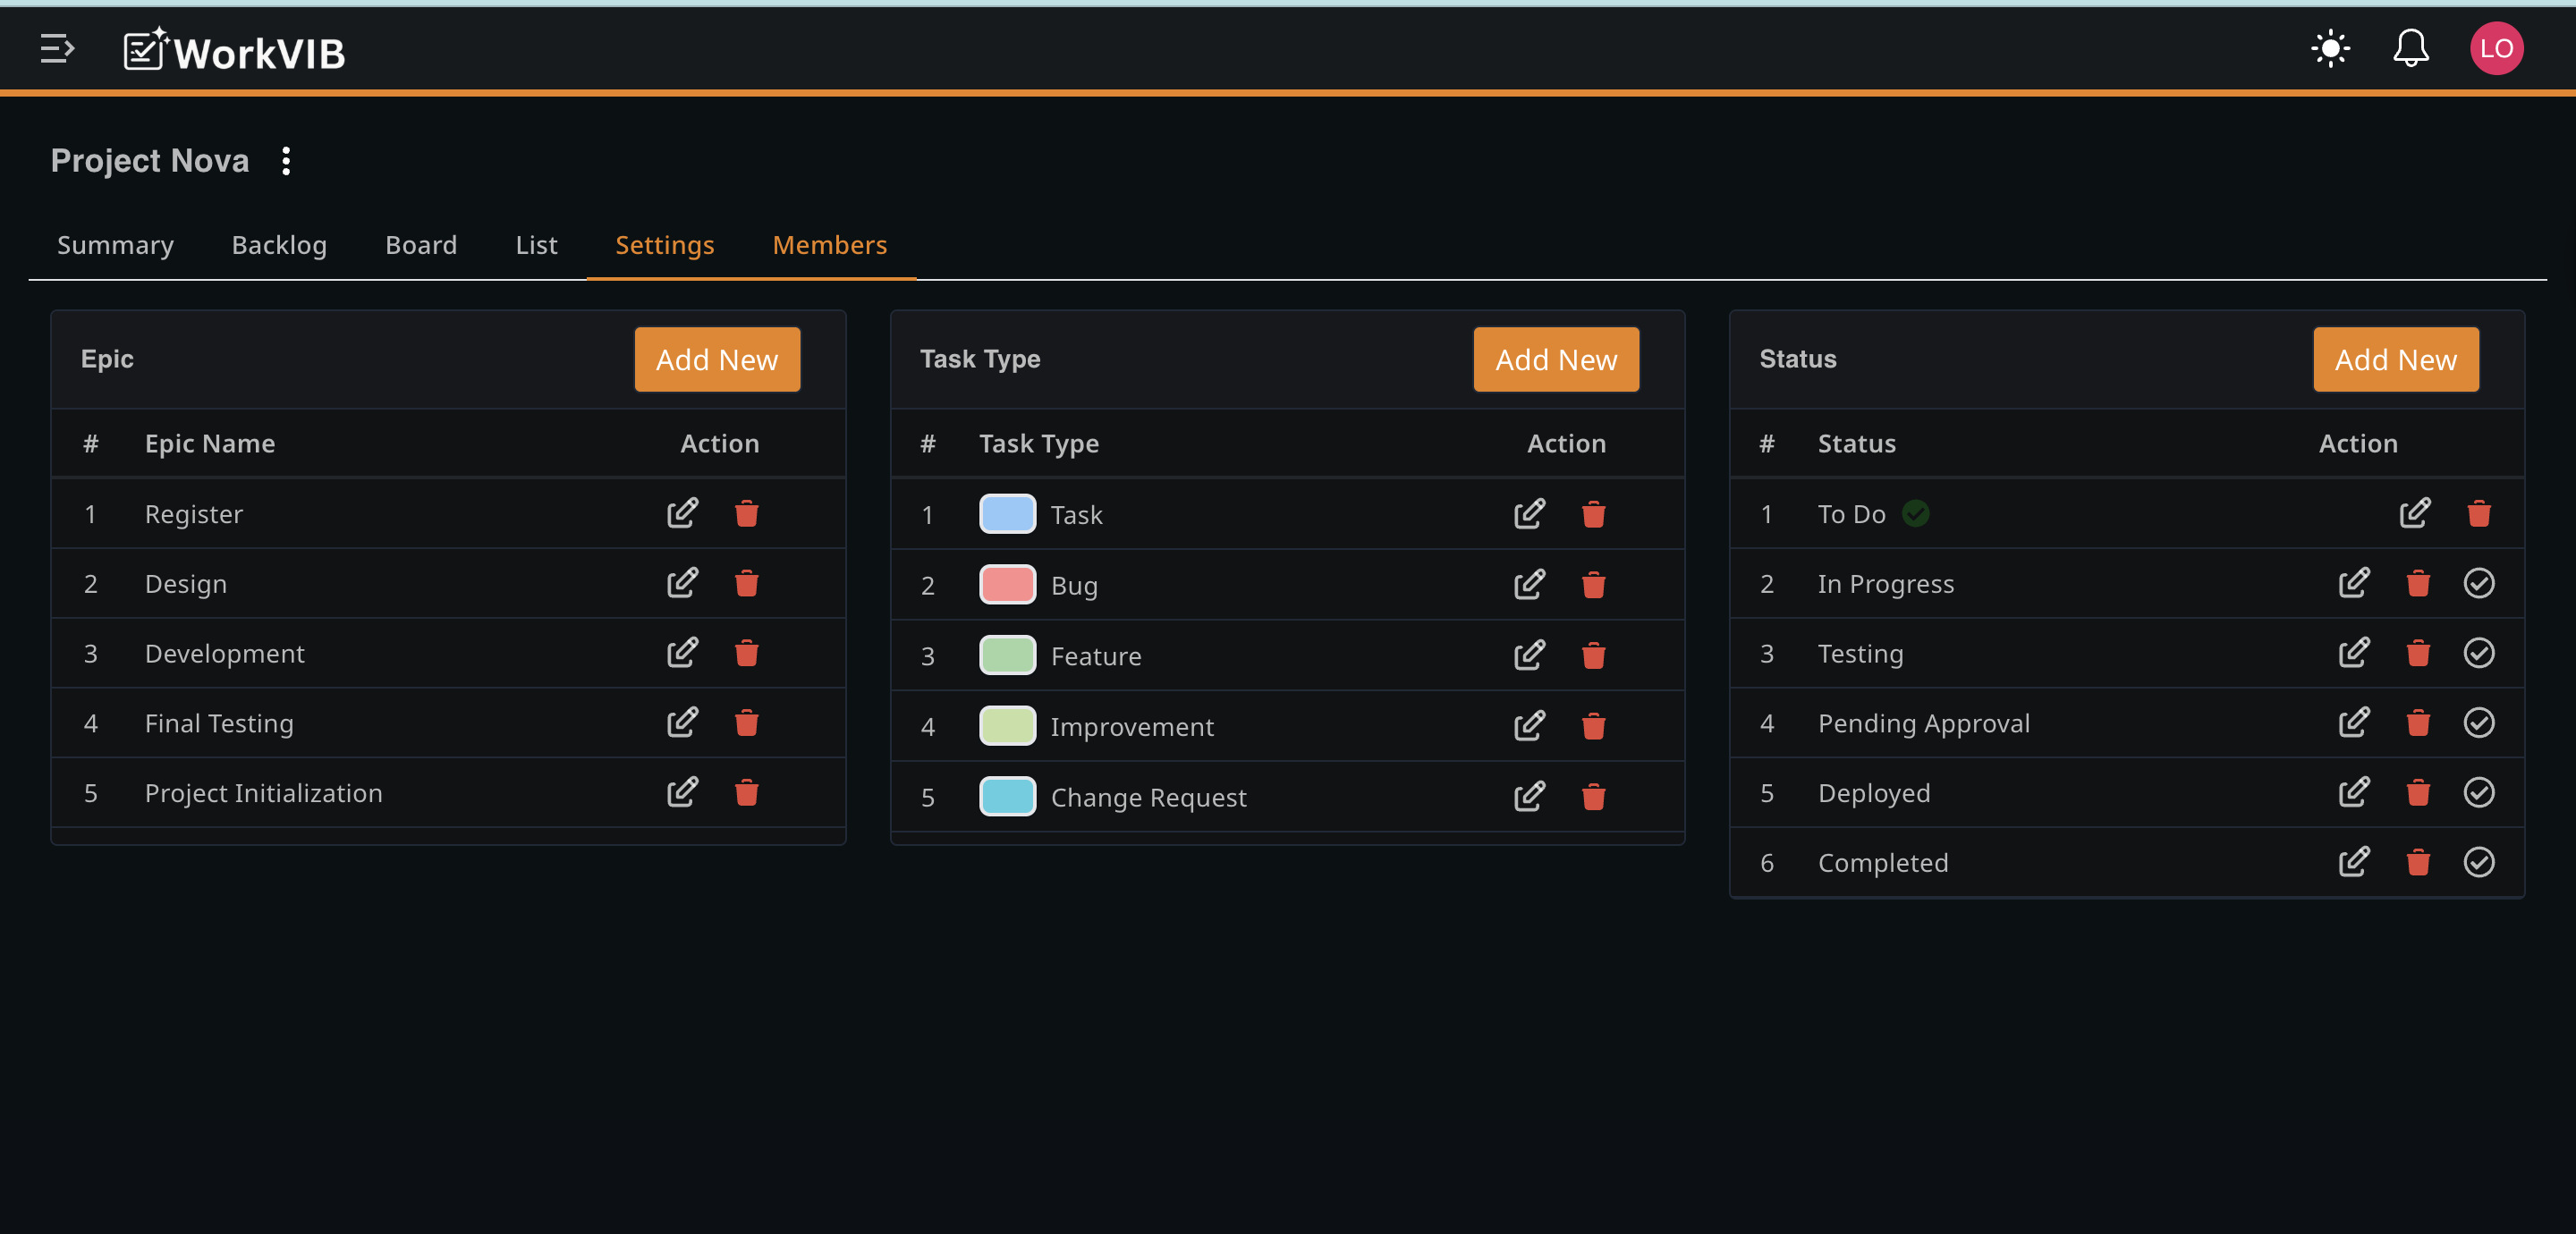The width and height of the screenshot is (2576, 1234).
Task: Set In Progress as default status
Action: [2478, 583]
